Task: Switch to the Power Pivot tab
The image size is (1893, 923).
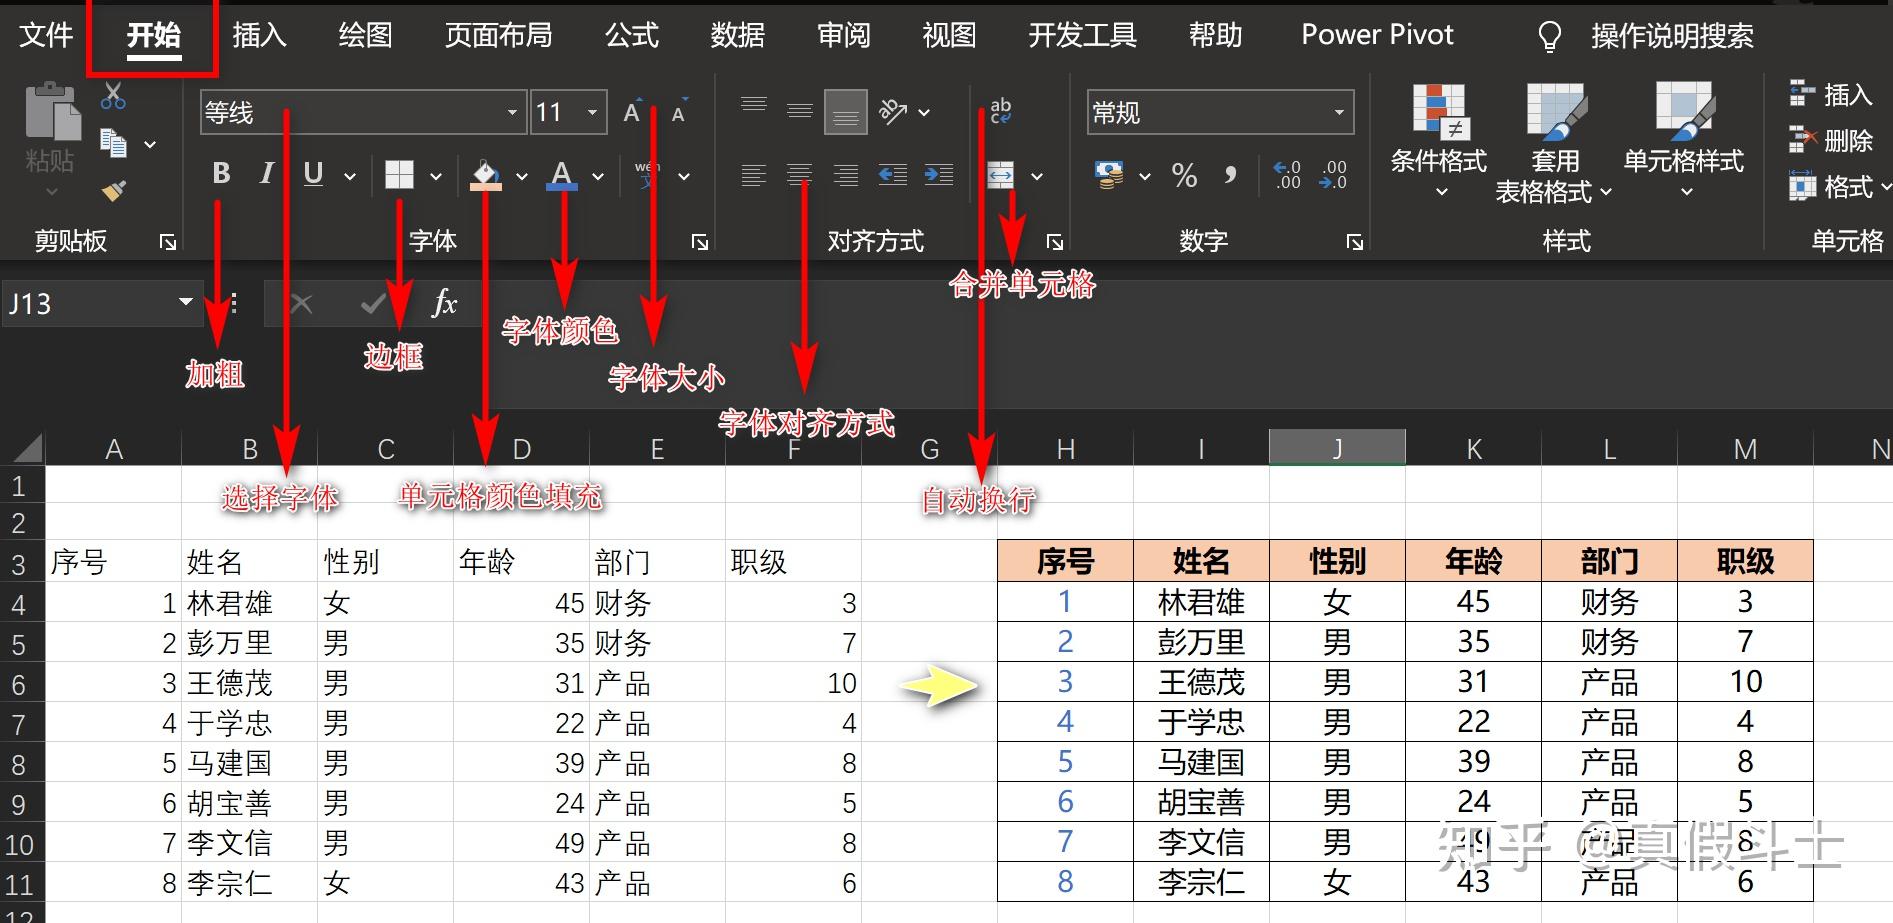Action: tap(1377, 35)
